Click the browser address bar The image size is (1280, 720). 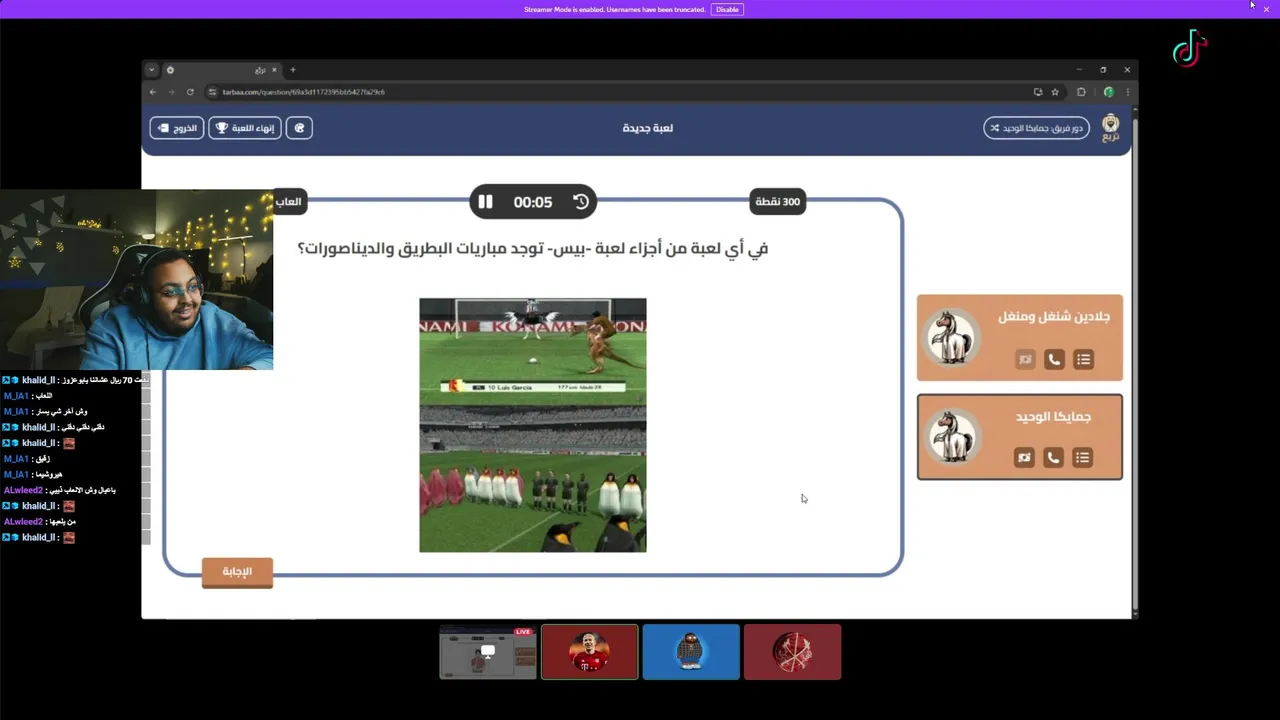[620, 92]
